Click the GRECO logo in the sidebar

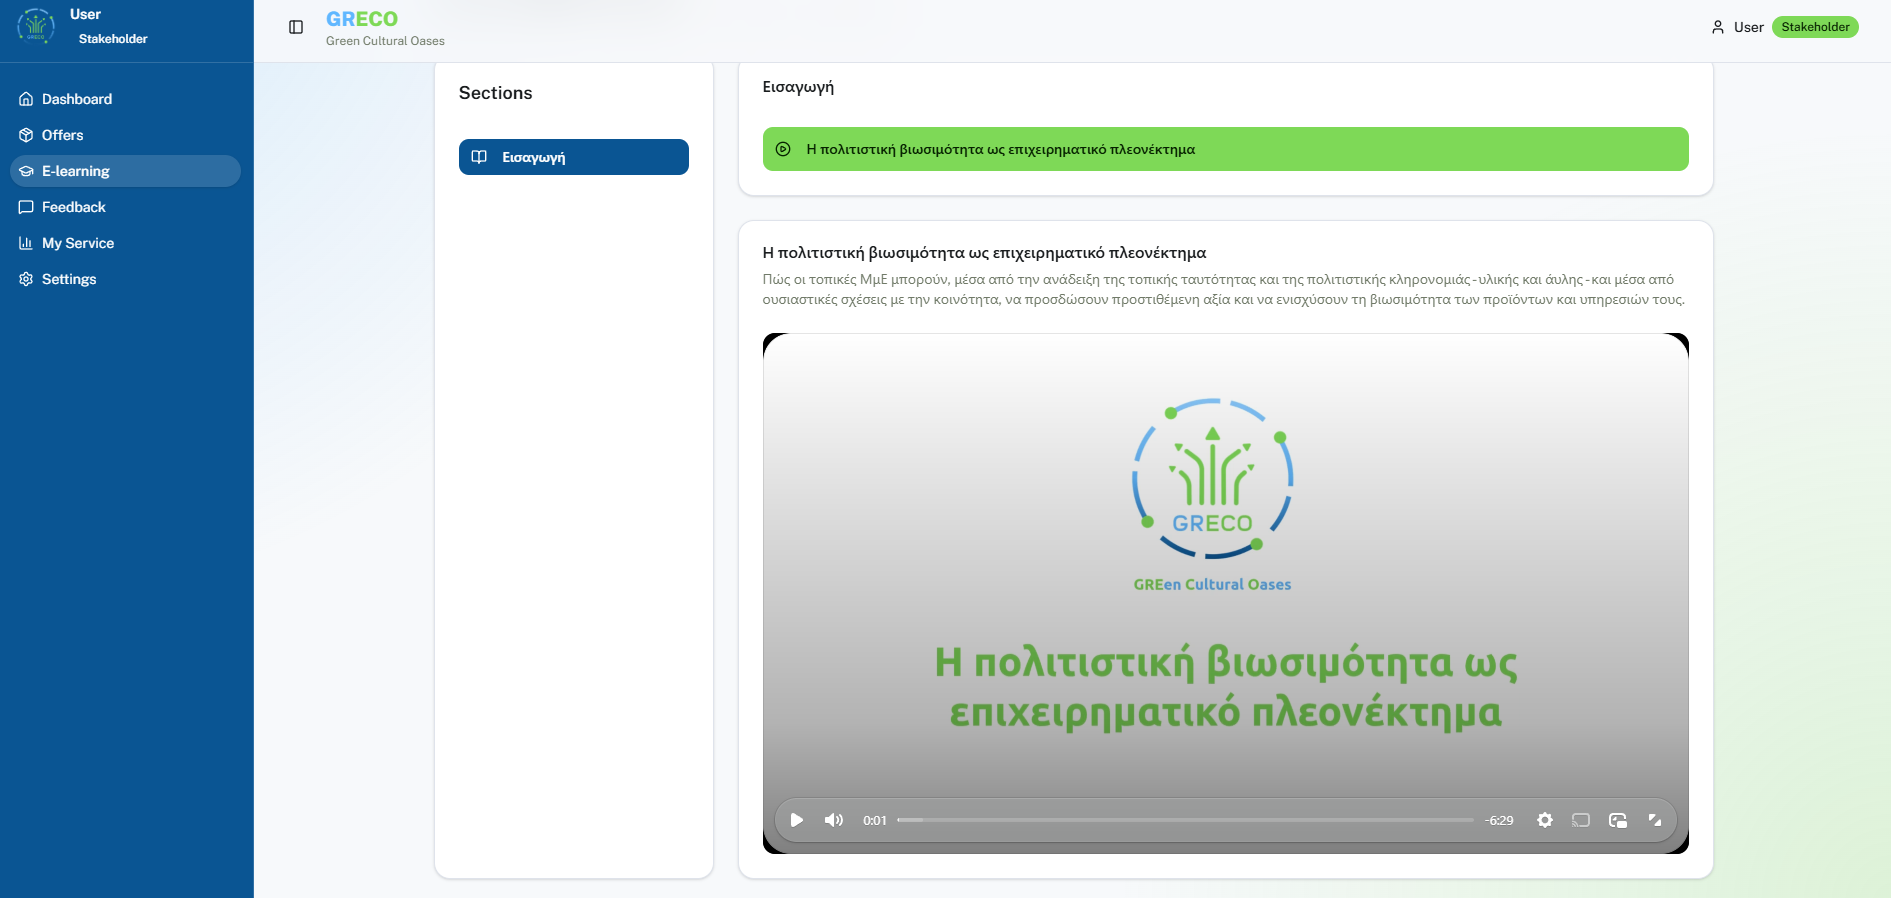[x=36, y=26]
